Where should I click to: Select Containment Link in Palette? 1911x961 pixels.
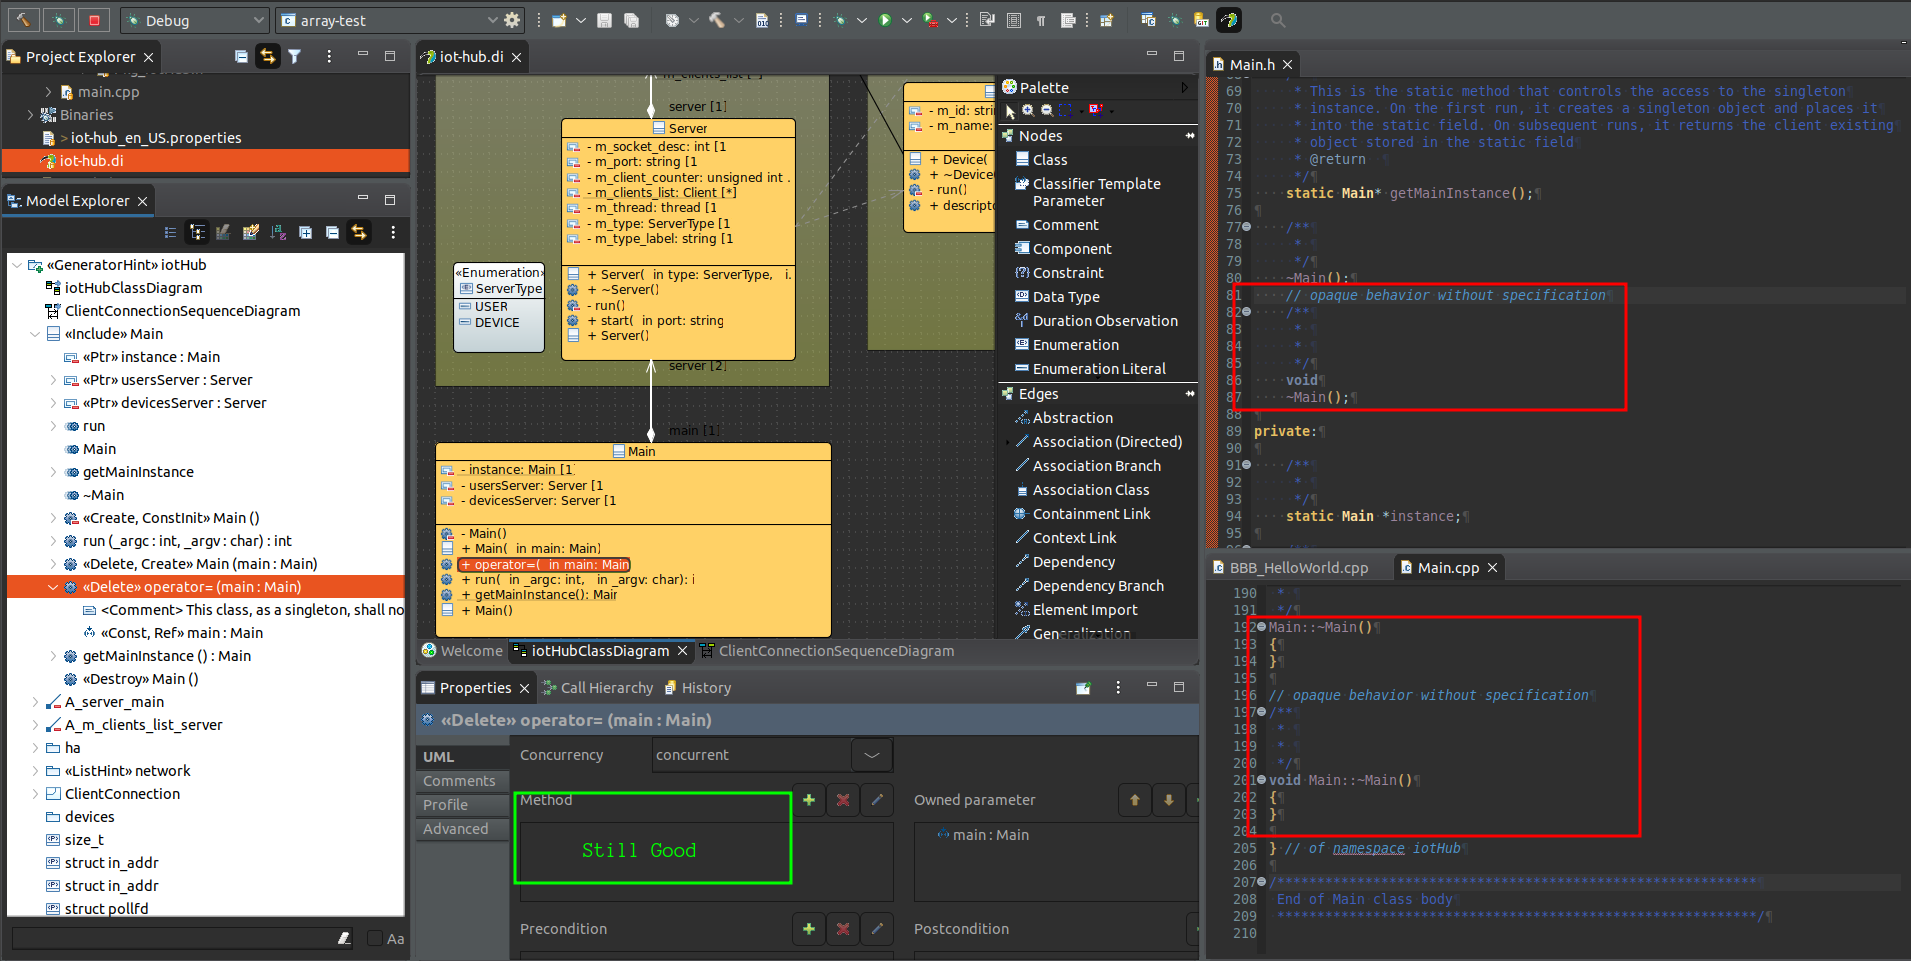point(1091,514)
